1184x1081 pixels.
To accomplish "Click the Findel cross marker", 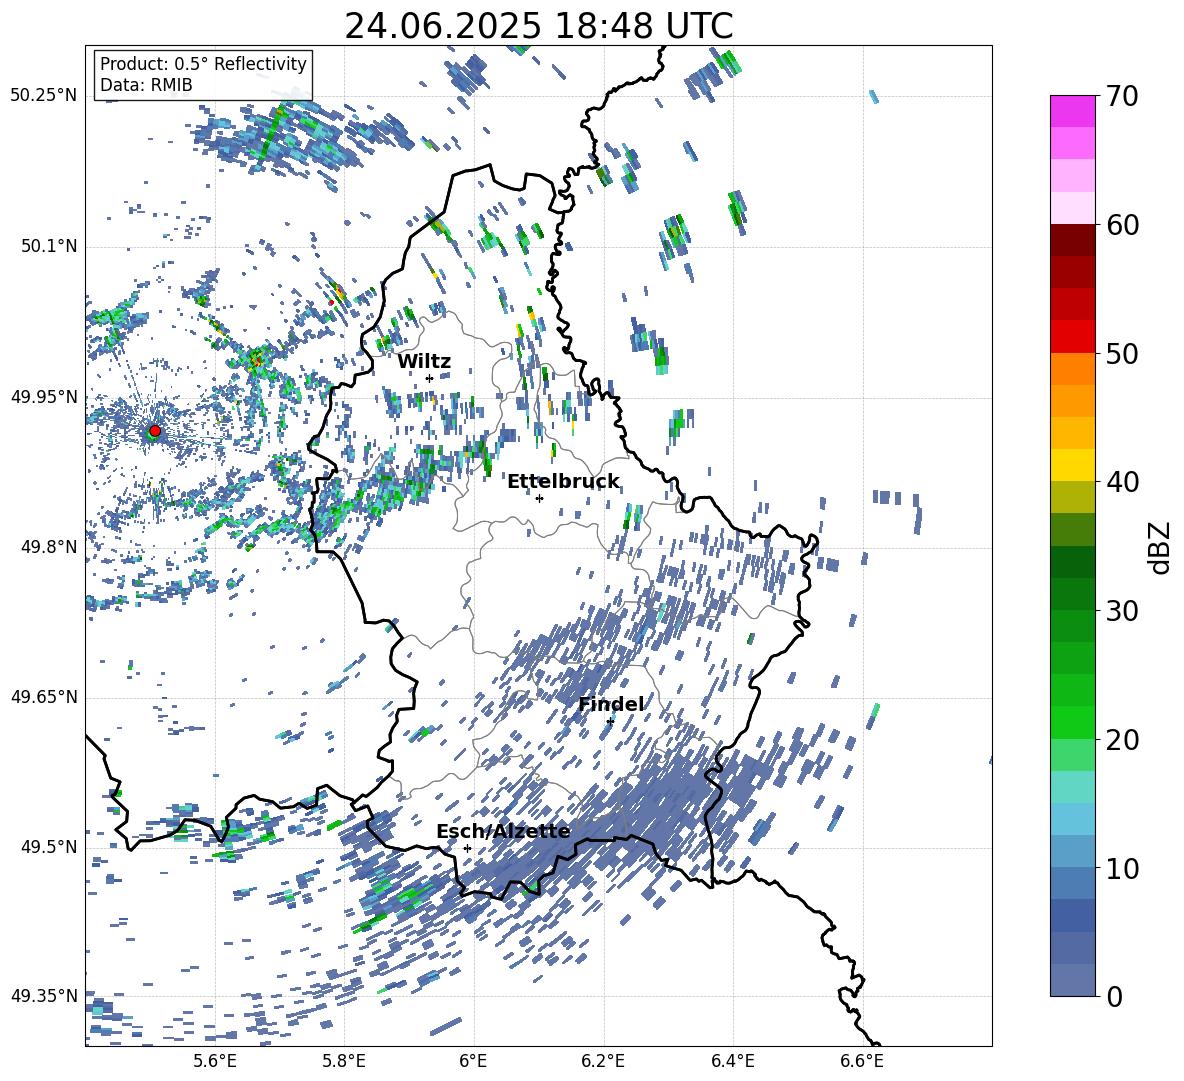I will [610, 721].
